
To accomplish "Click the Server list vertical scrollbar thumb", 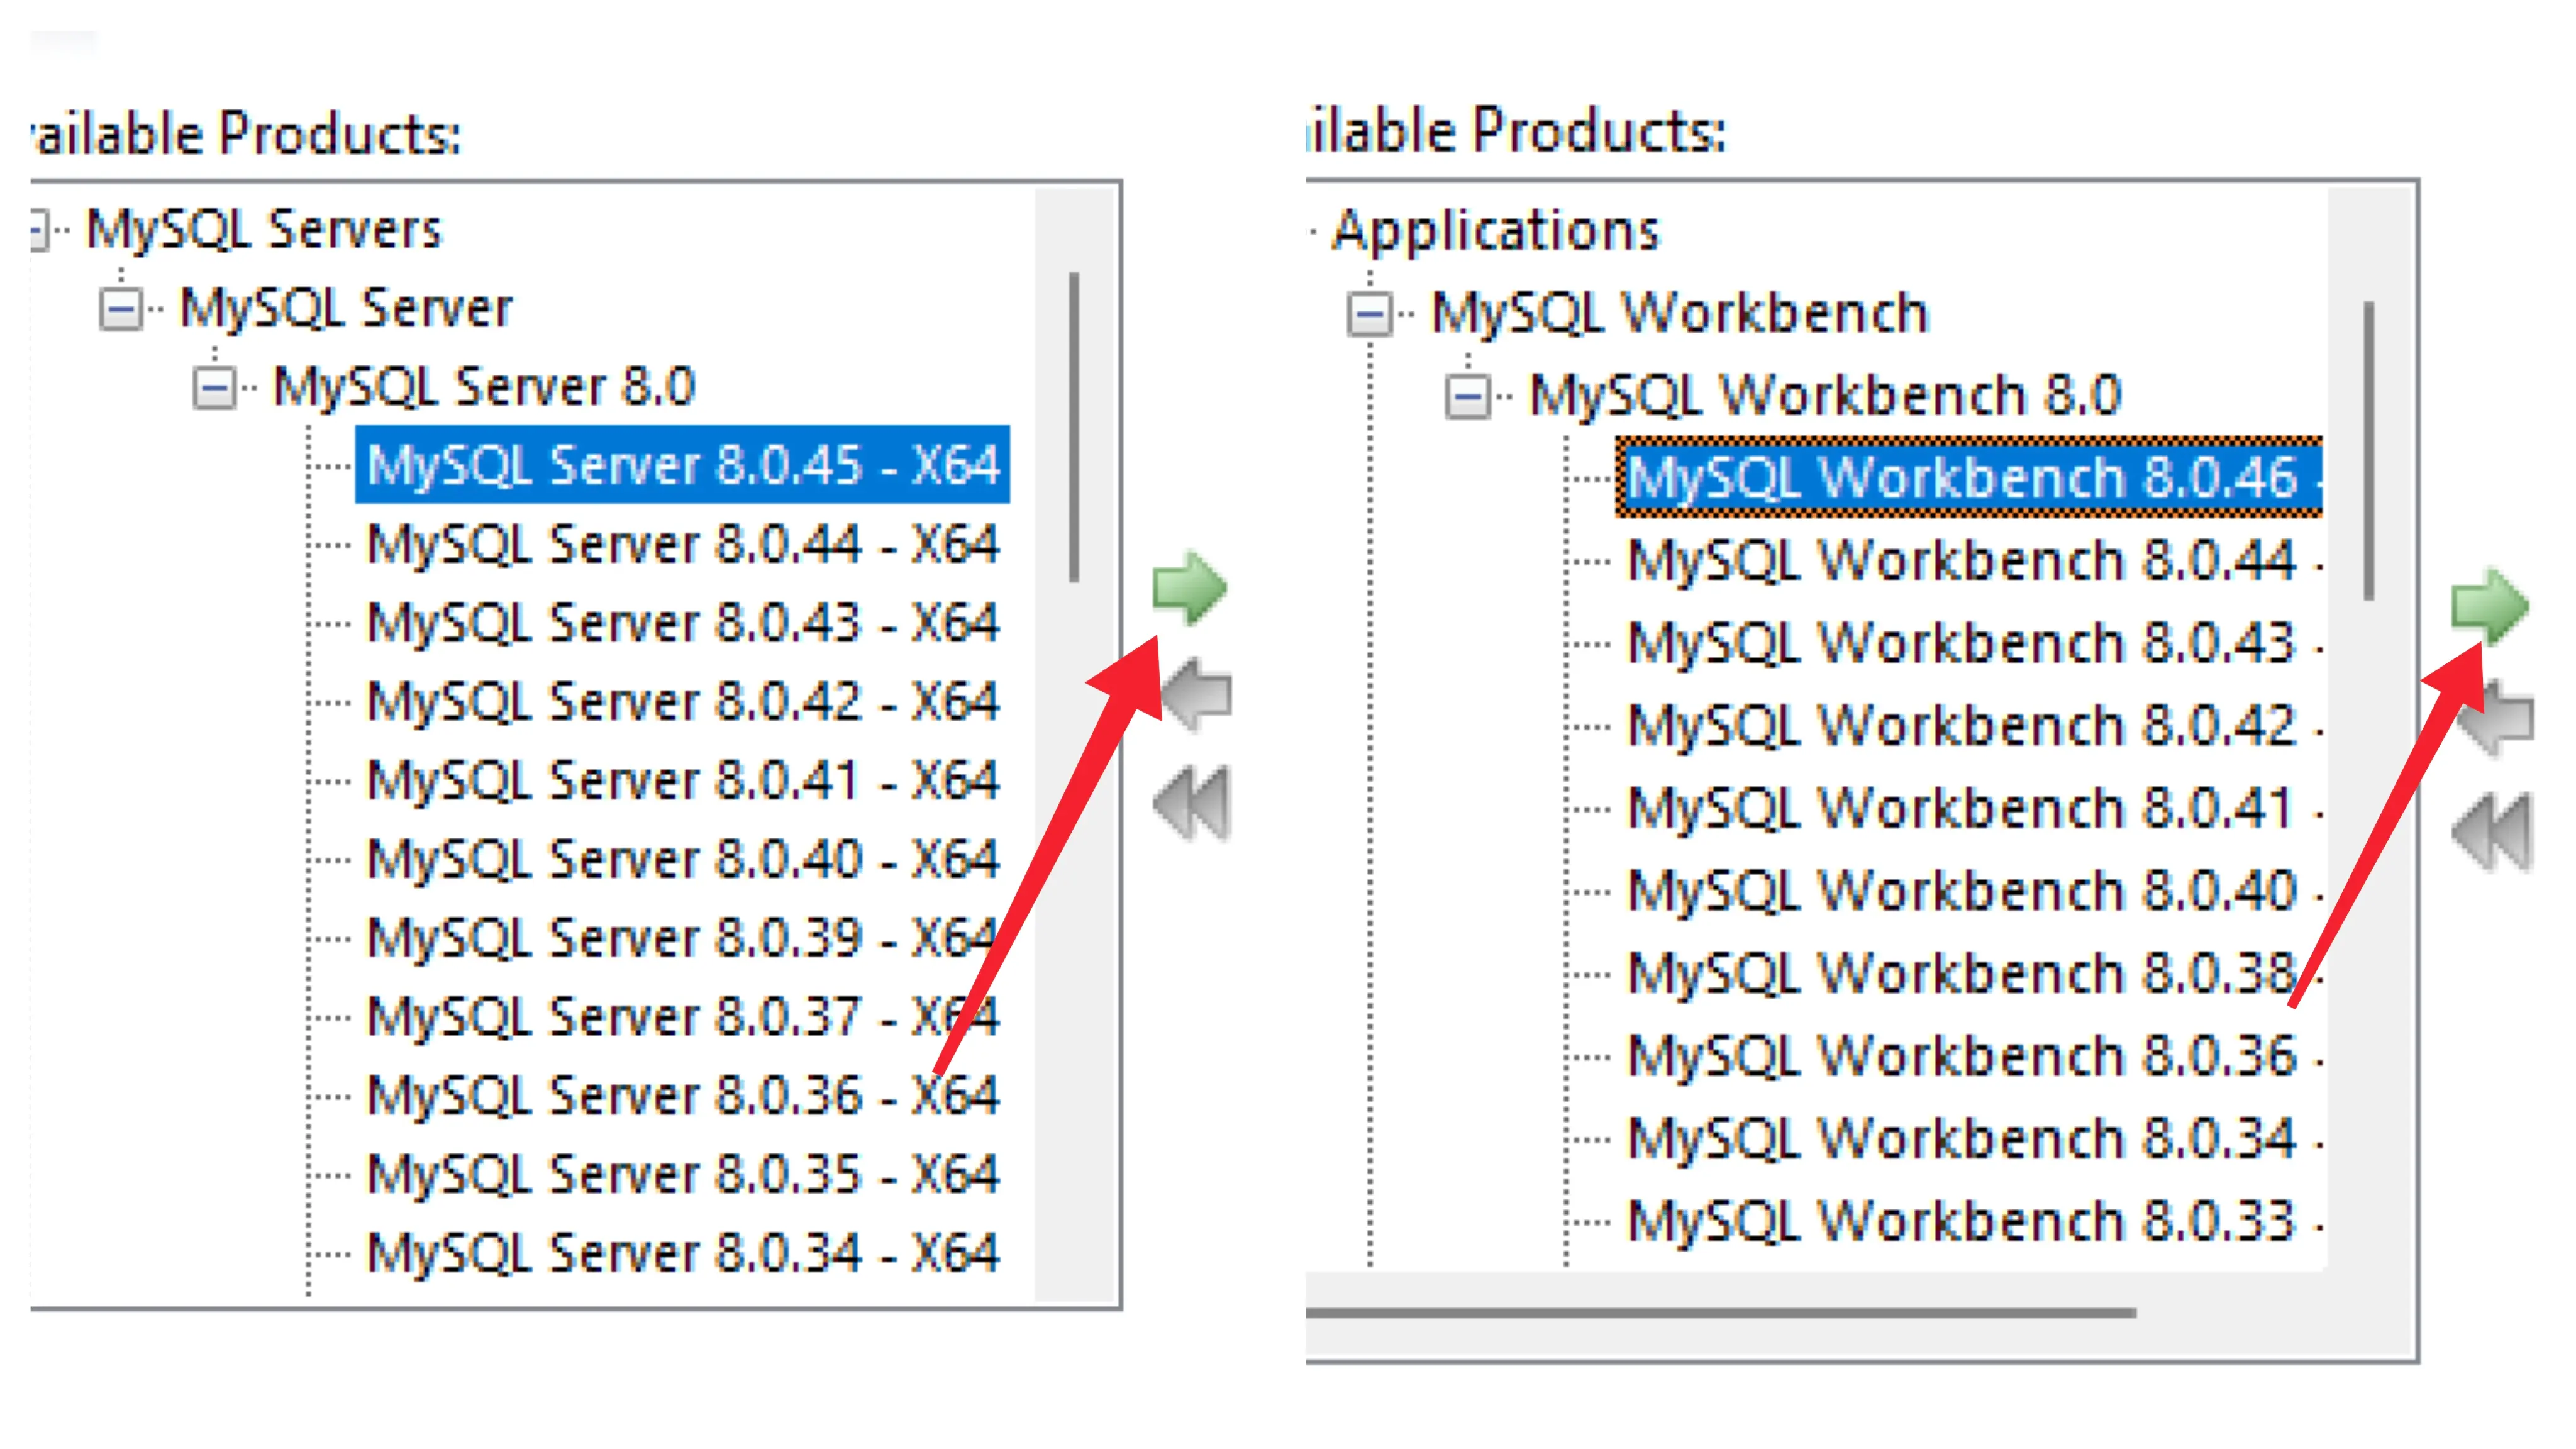I will tap(1074, 427).
